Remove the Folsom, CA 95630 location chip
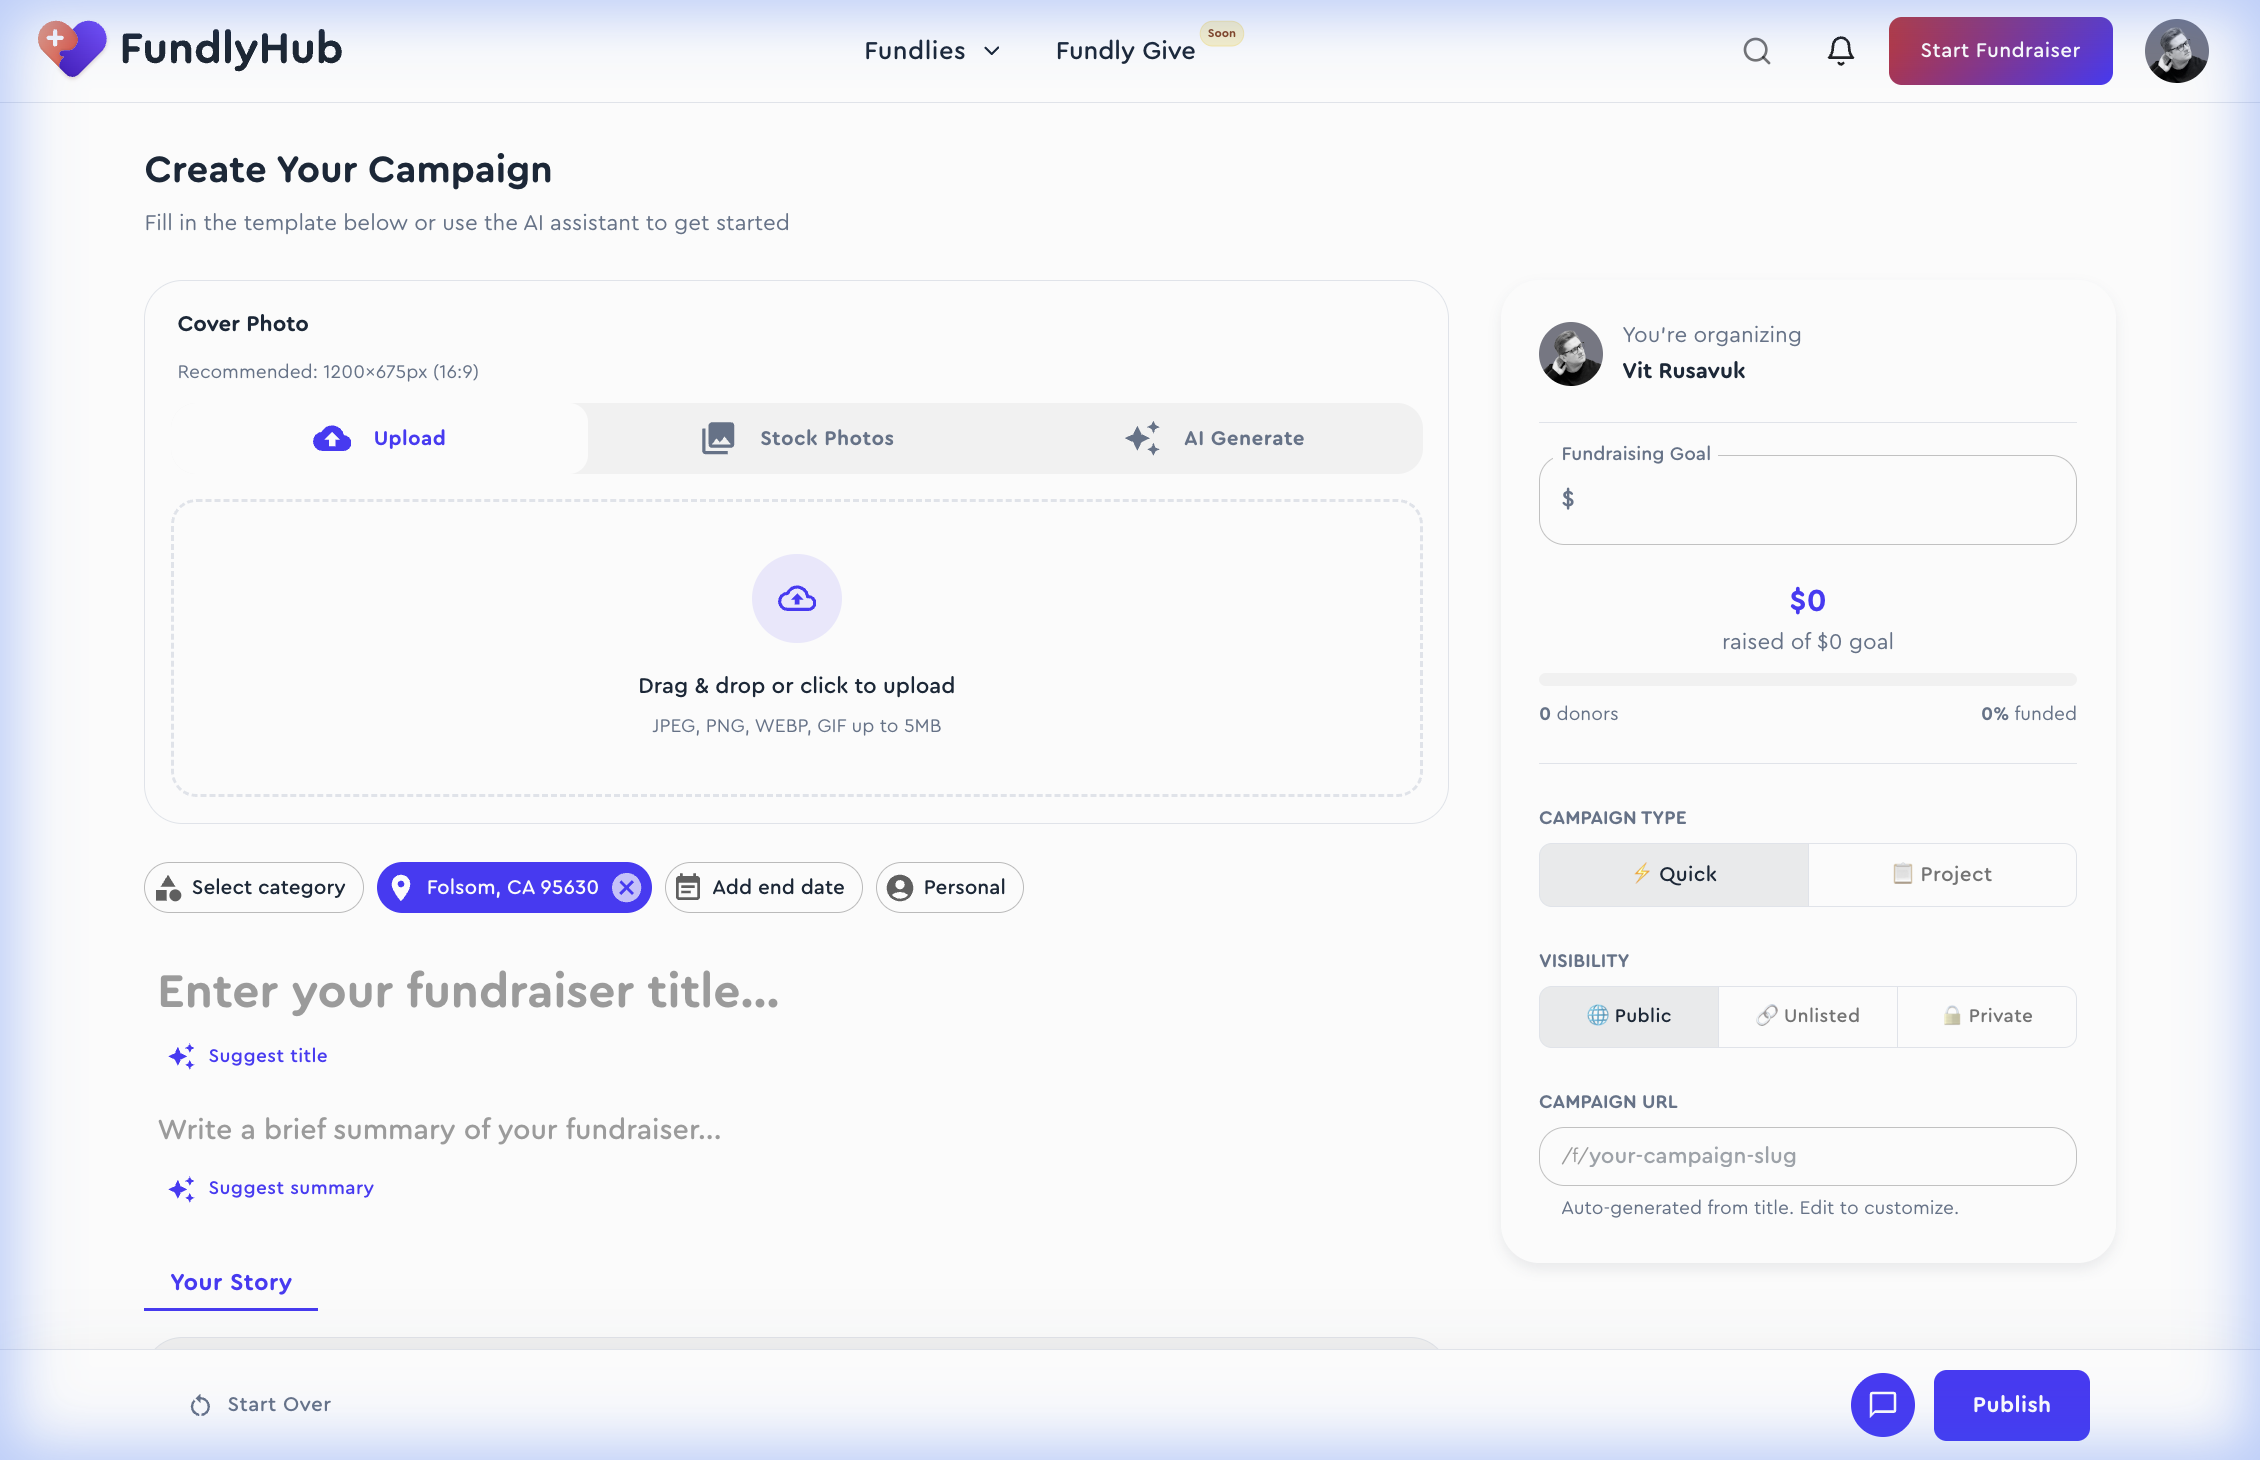The image size is (2260, 1460). tap(627, 887)
